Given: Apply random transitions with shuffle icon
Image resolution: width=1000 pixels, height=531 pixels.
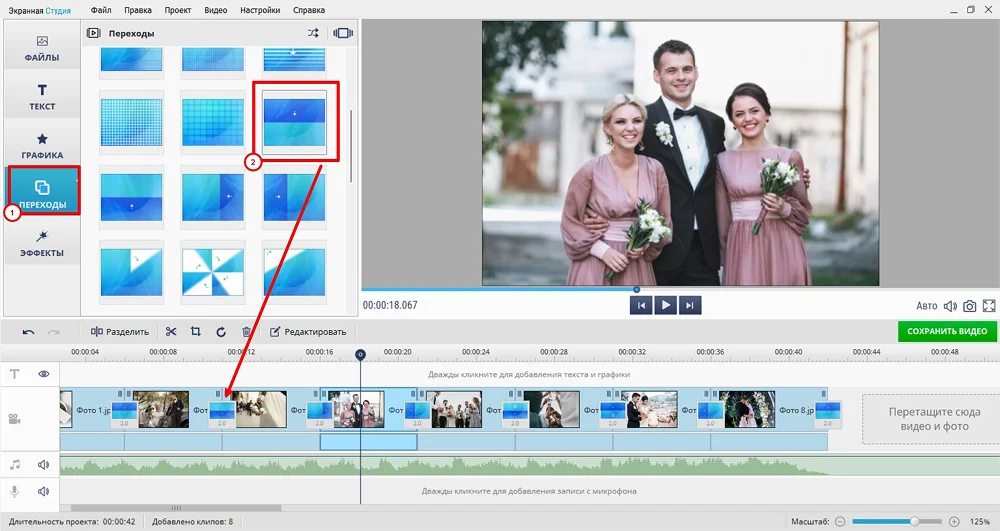Looking at the screenshot, I should point(313,33).
